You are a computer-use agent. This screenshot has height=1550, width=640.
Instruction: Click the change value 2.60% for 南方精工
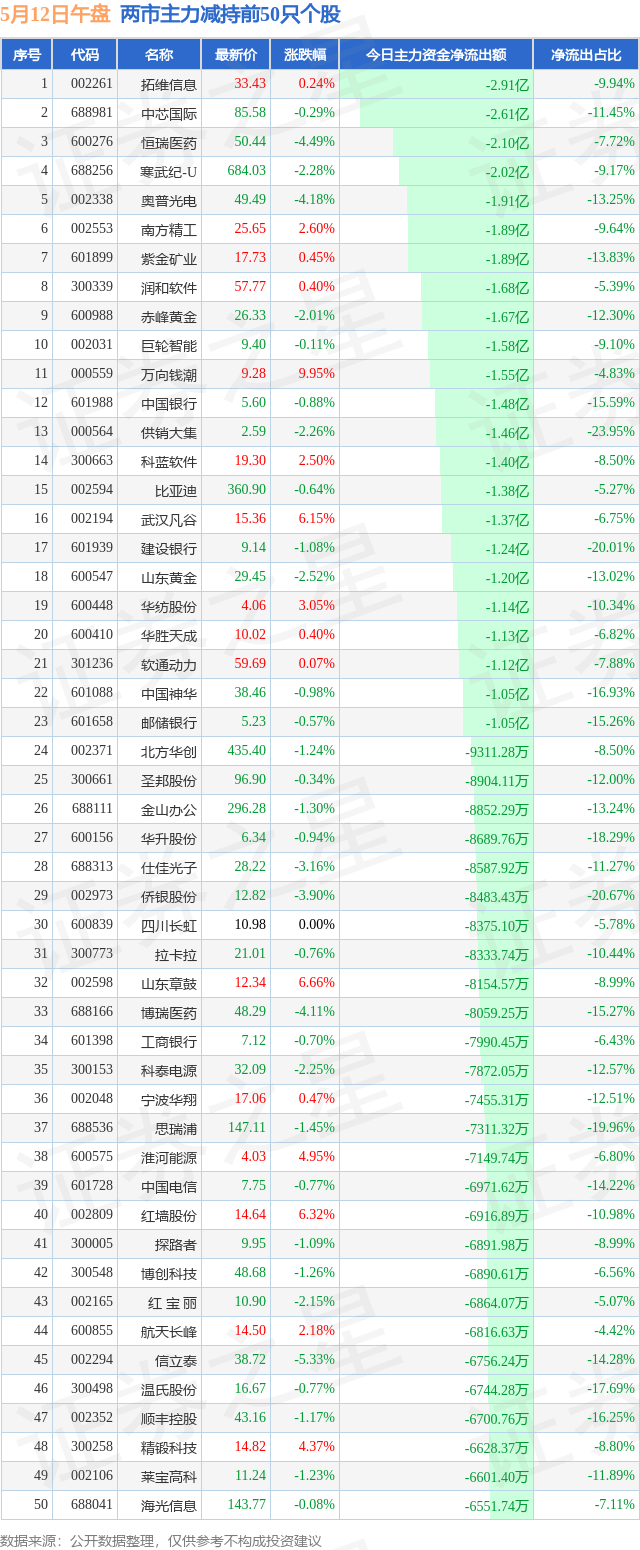[x=317, y=229]
